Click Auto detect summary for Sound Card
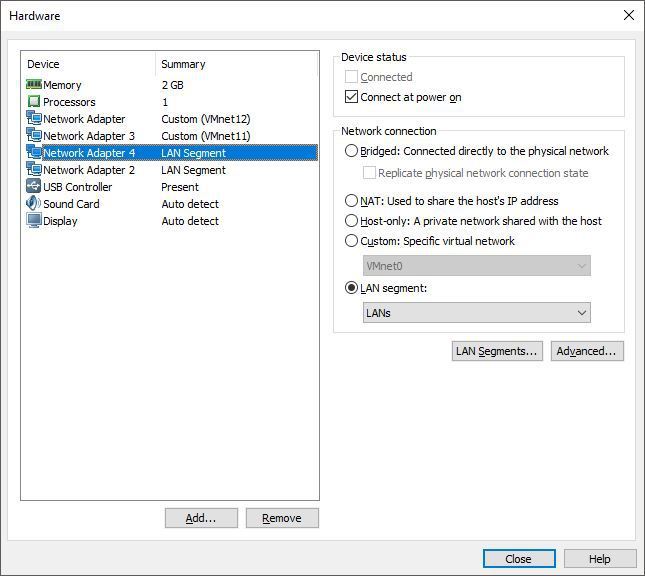 (190, 204)
